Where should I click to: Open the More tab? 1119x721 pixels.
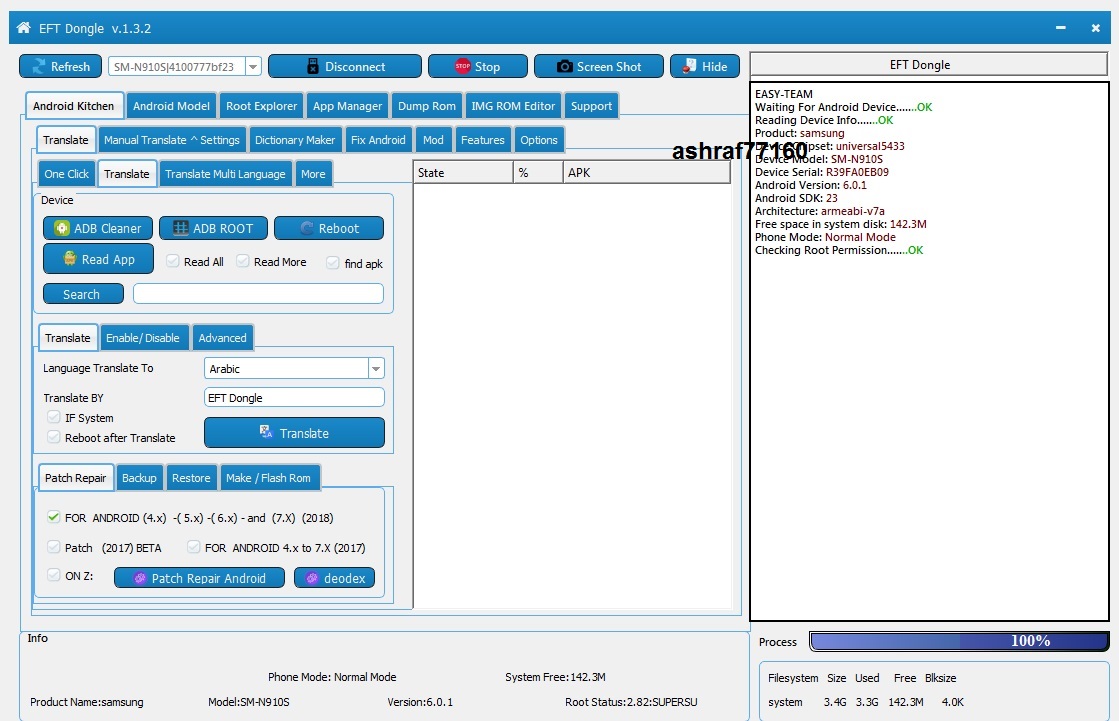tap(313, 173)
